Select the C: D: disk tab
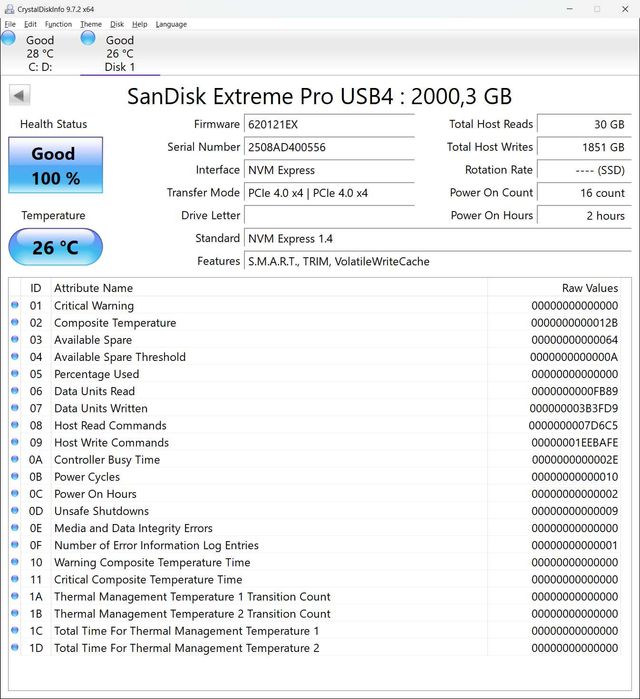 40,53
